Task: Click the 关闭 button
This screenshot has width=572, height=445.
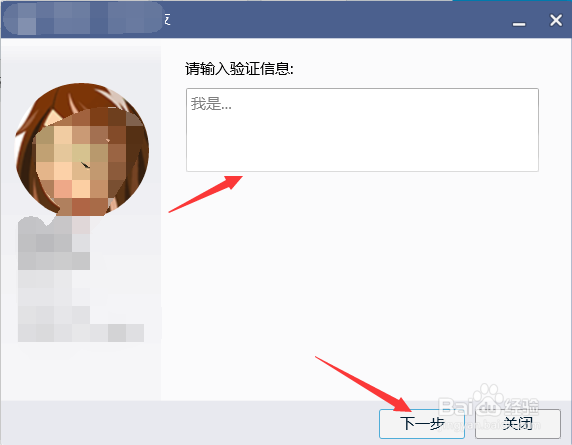Action: (518, 424)
